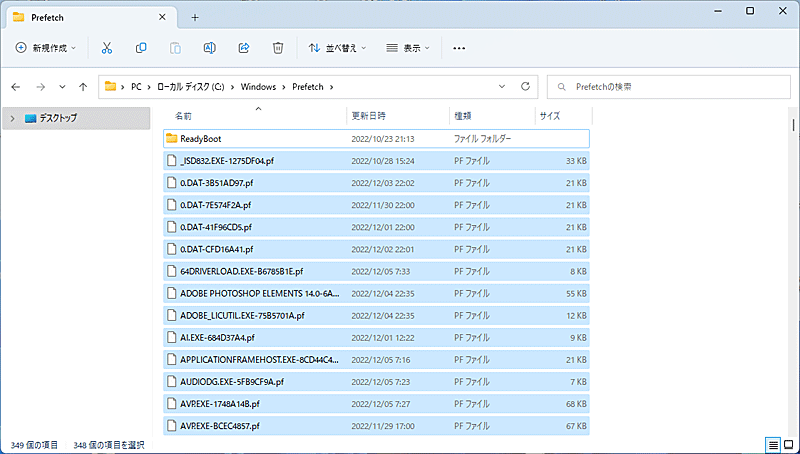Maximize the Explorer window
Image resolution: width=800 pixels, height=454 pixels.
click(750, 11)
